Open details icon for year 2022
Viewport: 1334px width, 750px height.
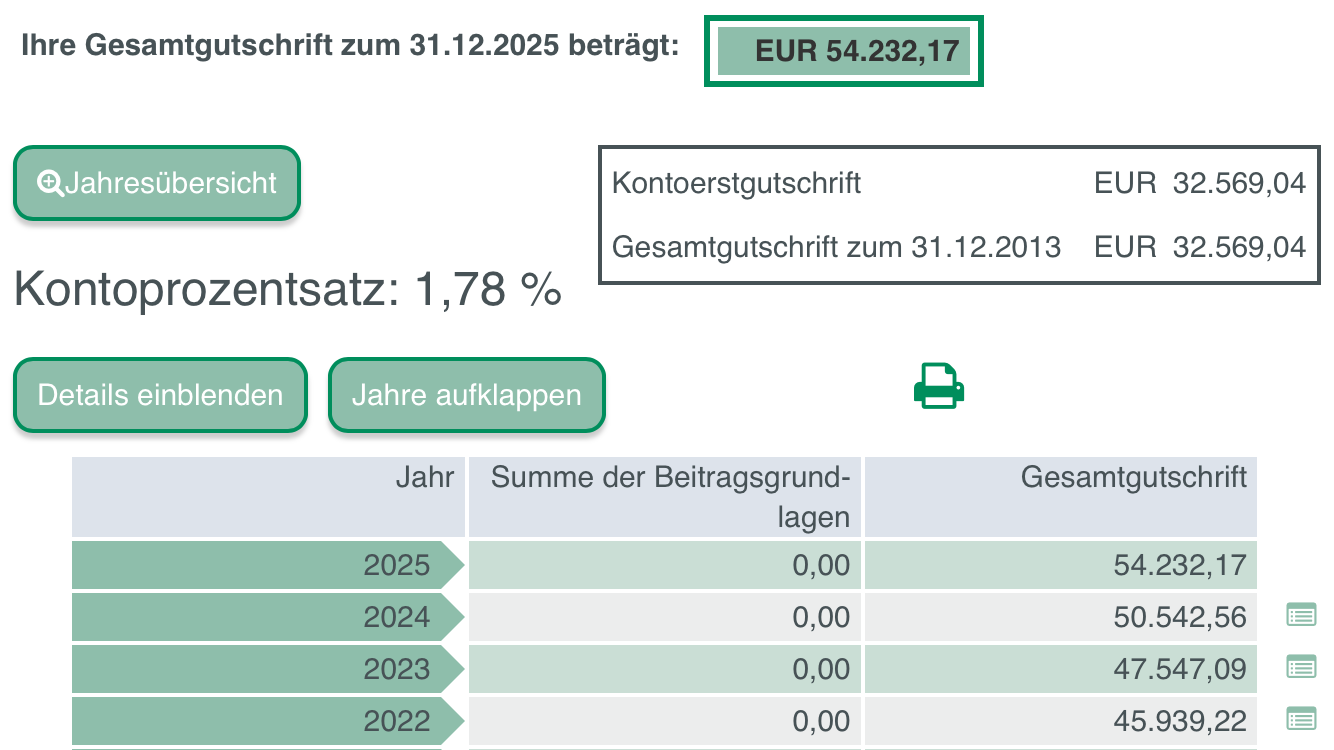tap(1300, 718)
